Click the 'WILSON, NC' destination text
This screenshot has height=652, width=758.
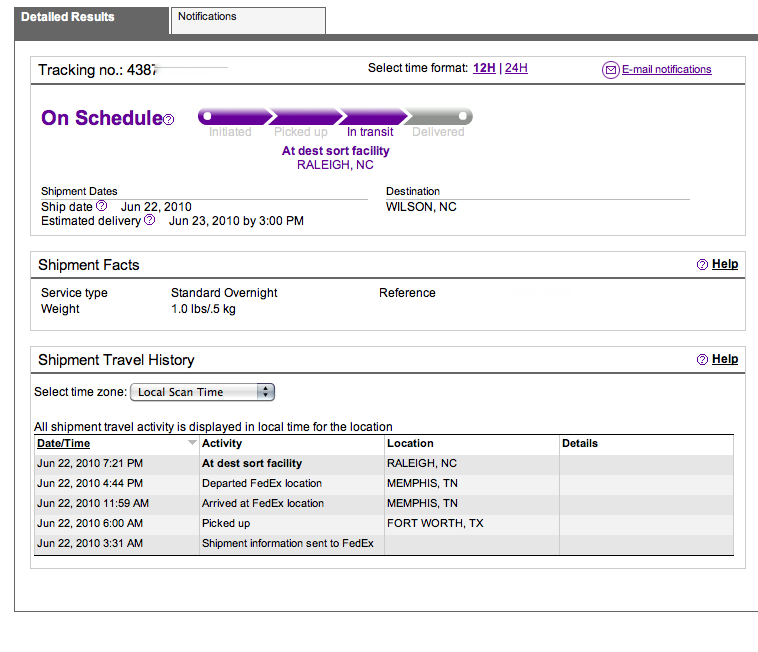[x=421, y=207]
